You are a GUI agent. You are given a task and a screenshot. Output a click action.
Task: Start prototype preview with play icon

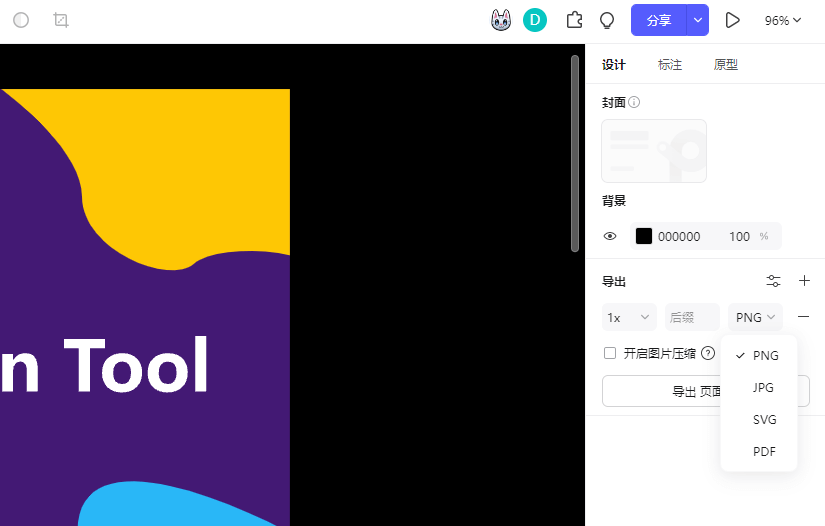tap(732, 21)
